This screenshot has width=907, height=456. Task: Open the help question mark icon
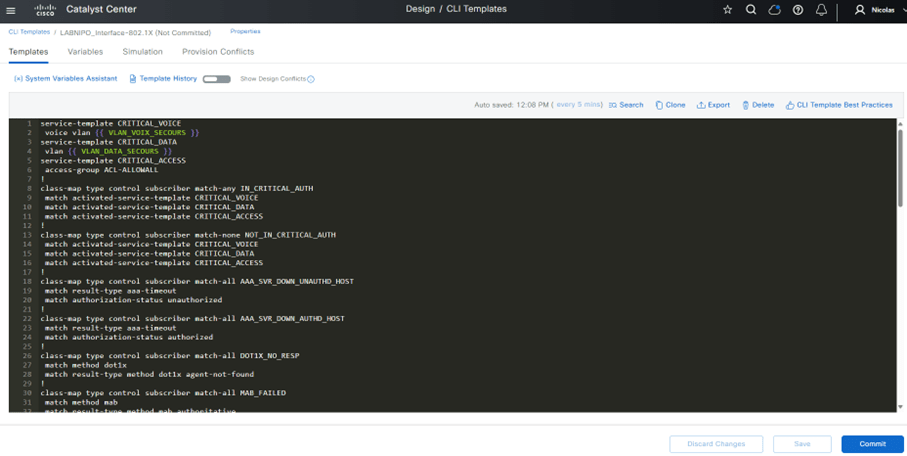798,10
